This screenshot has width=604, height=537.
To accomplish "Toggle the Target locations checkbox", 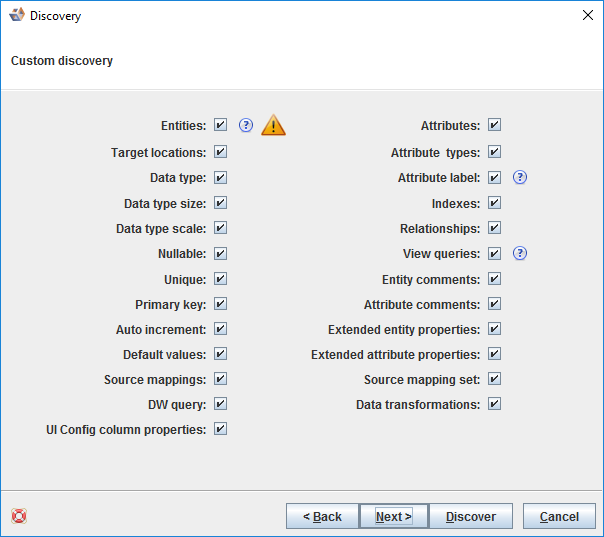I will (x=221, y=152).
